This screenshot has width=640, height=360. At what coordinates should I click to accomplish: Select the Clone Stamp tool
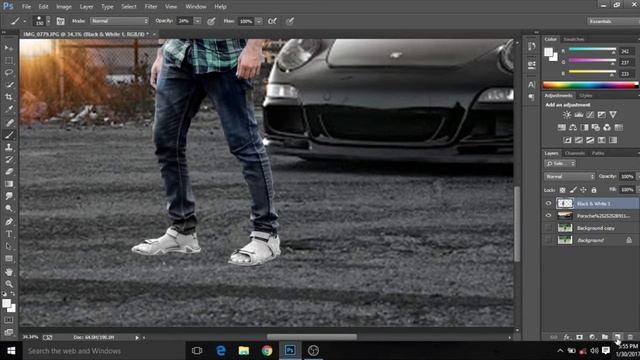[x=9, y=147]
